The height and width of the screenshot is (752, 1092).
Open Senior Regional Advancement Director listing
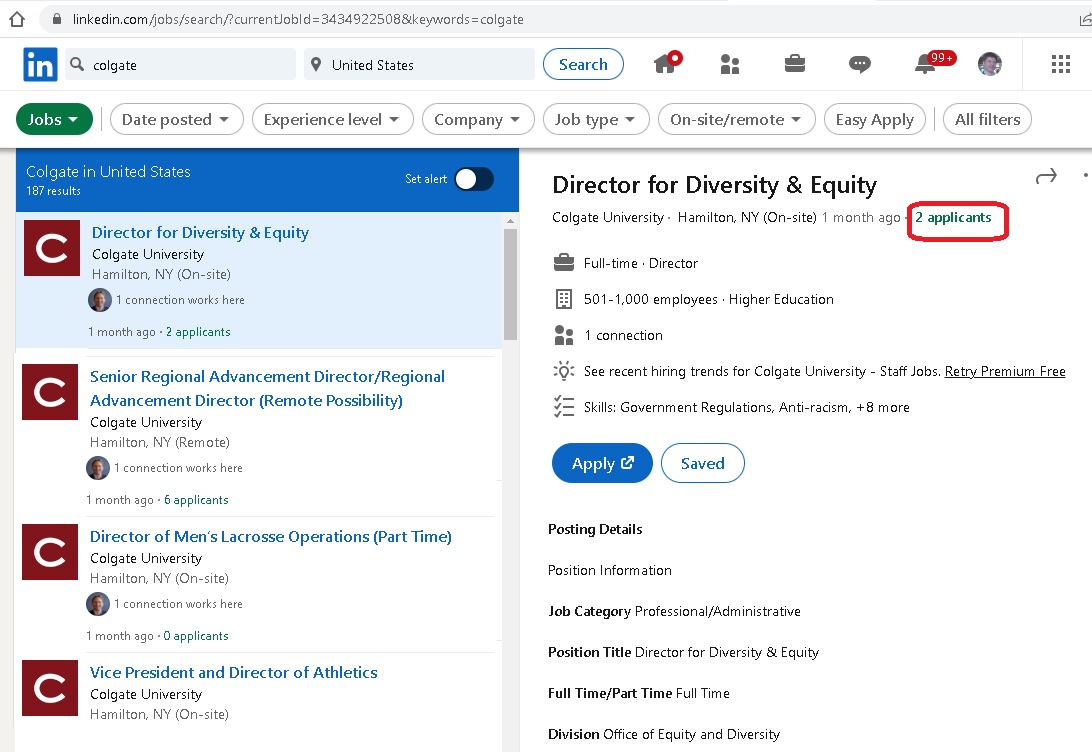tap(267, 389)
